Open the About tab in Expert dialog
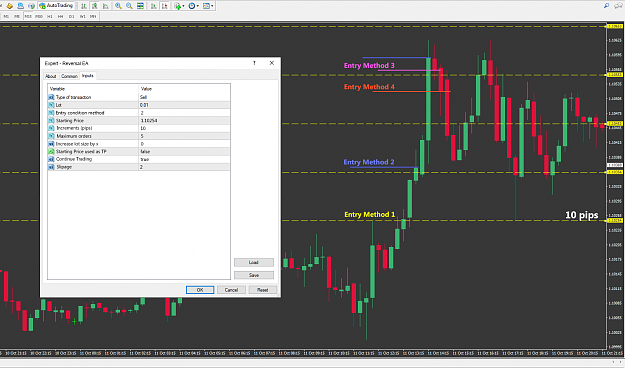The width and height of the screenshot is (625, 368). click(51, 76)
